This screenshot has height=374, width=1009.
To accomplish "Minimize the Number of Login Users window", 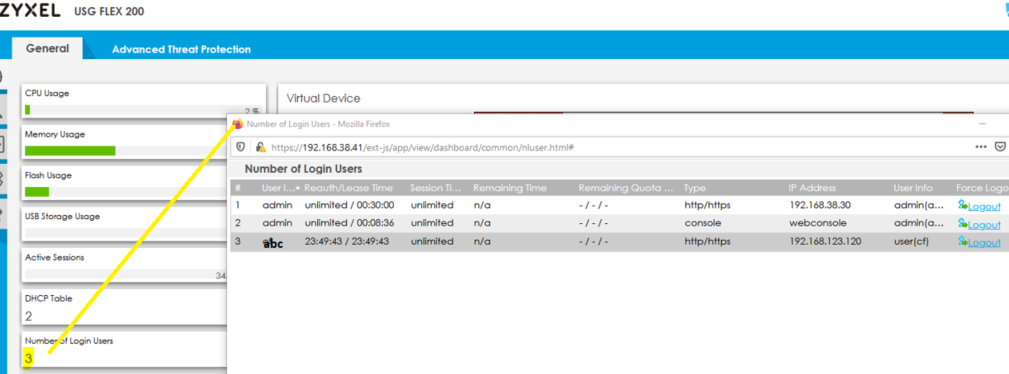I will click(x=982, y=123).
